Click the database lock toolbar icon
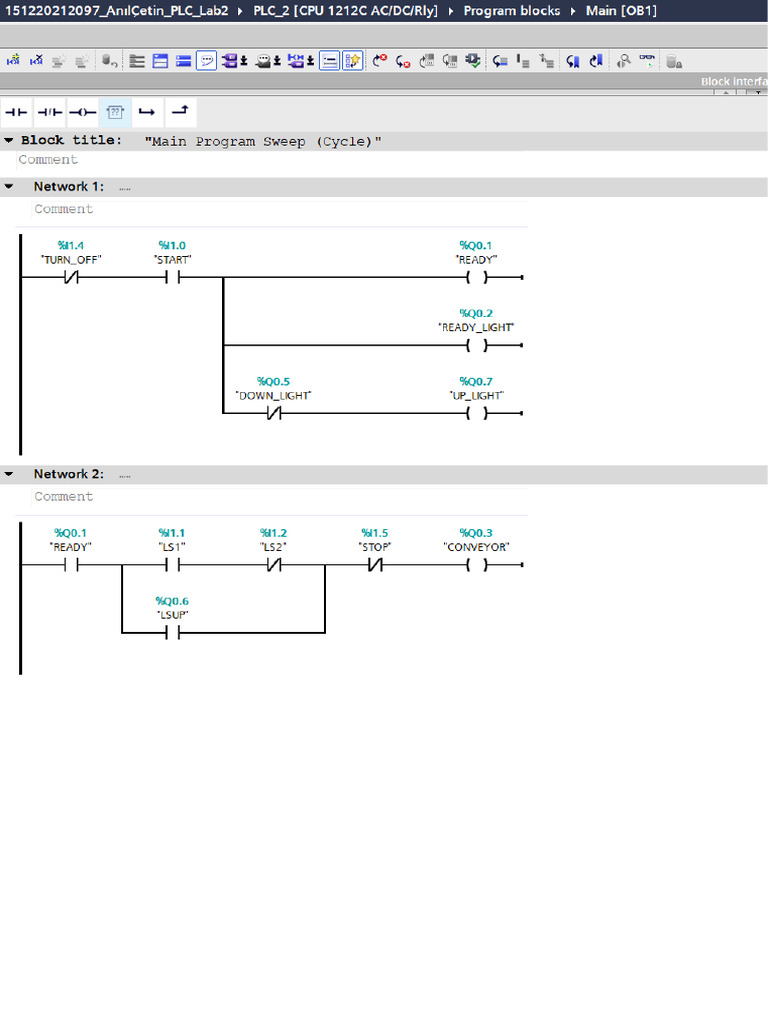Image resolution: width=768 pixels, height=1024 pixels. click(674, 62)
